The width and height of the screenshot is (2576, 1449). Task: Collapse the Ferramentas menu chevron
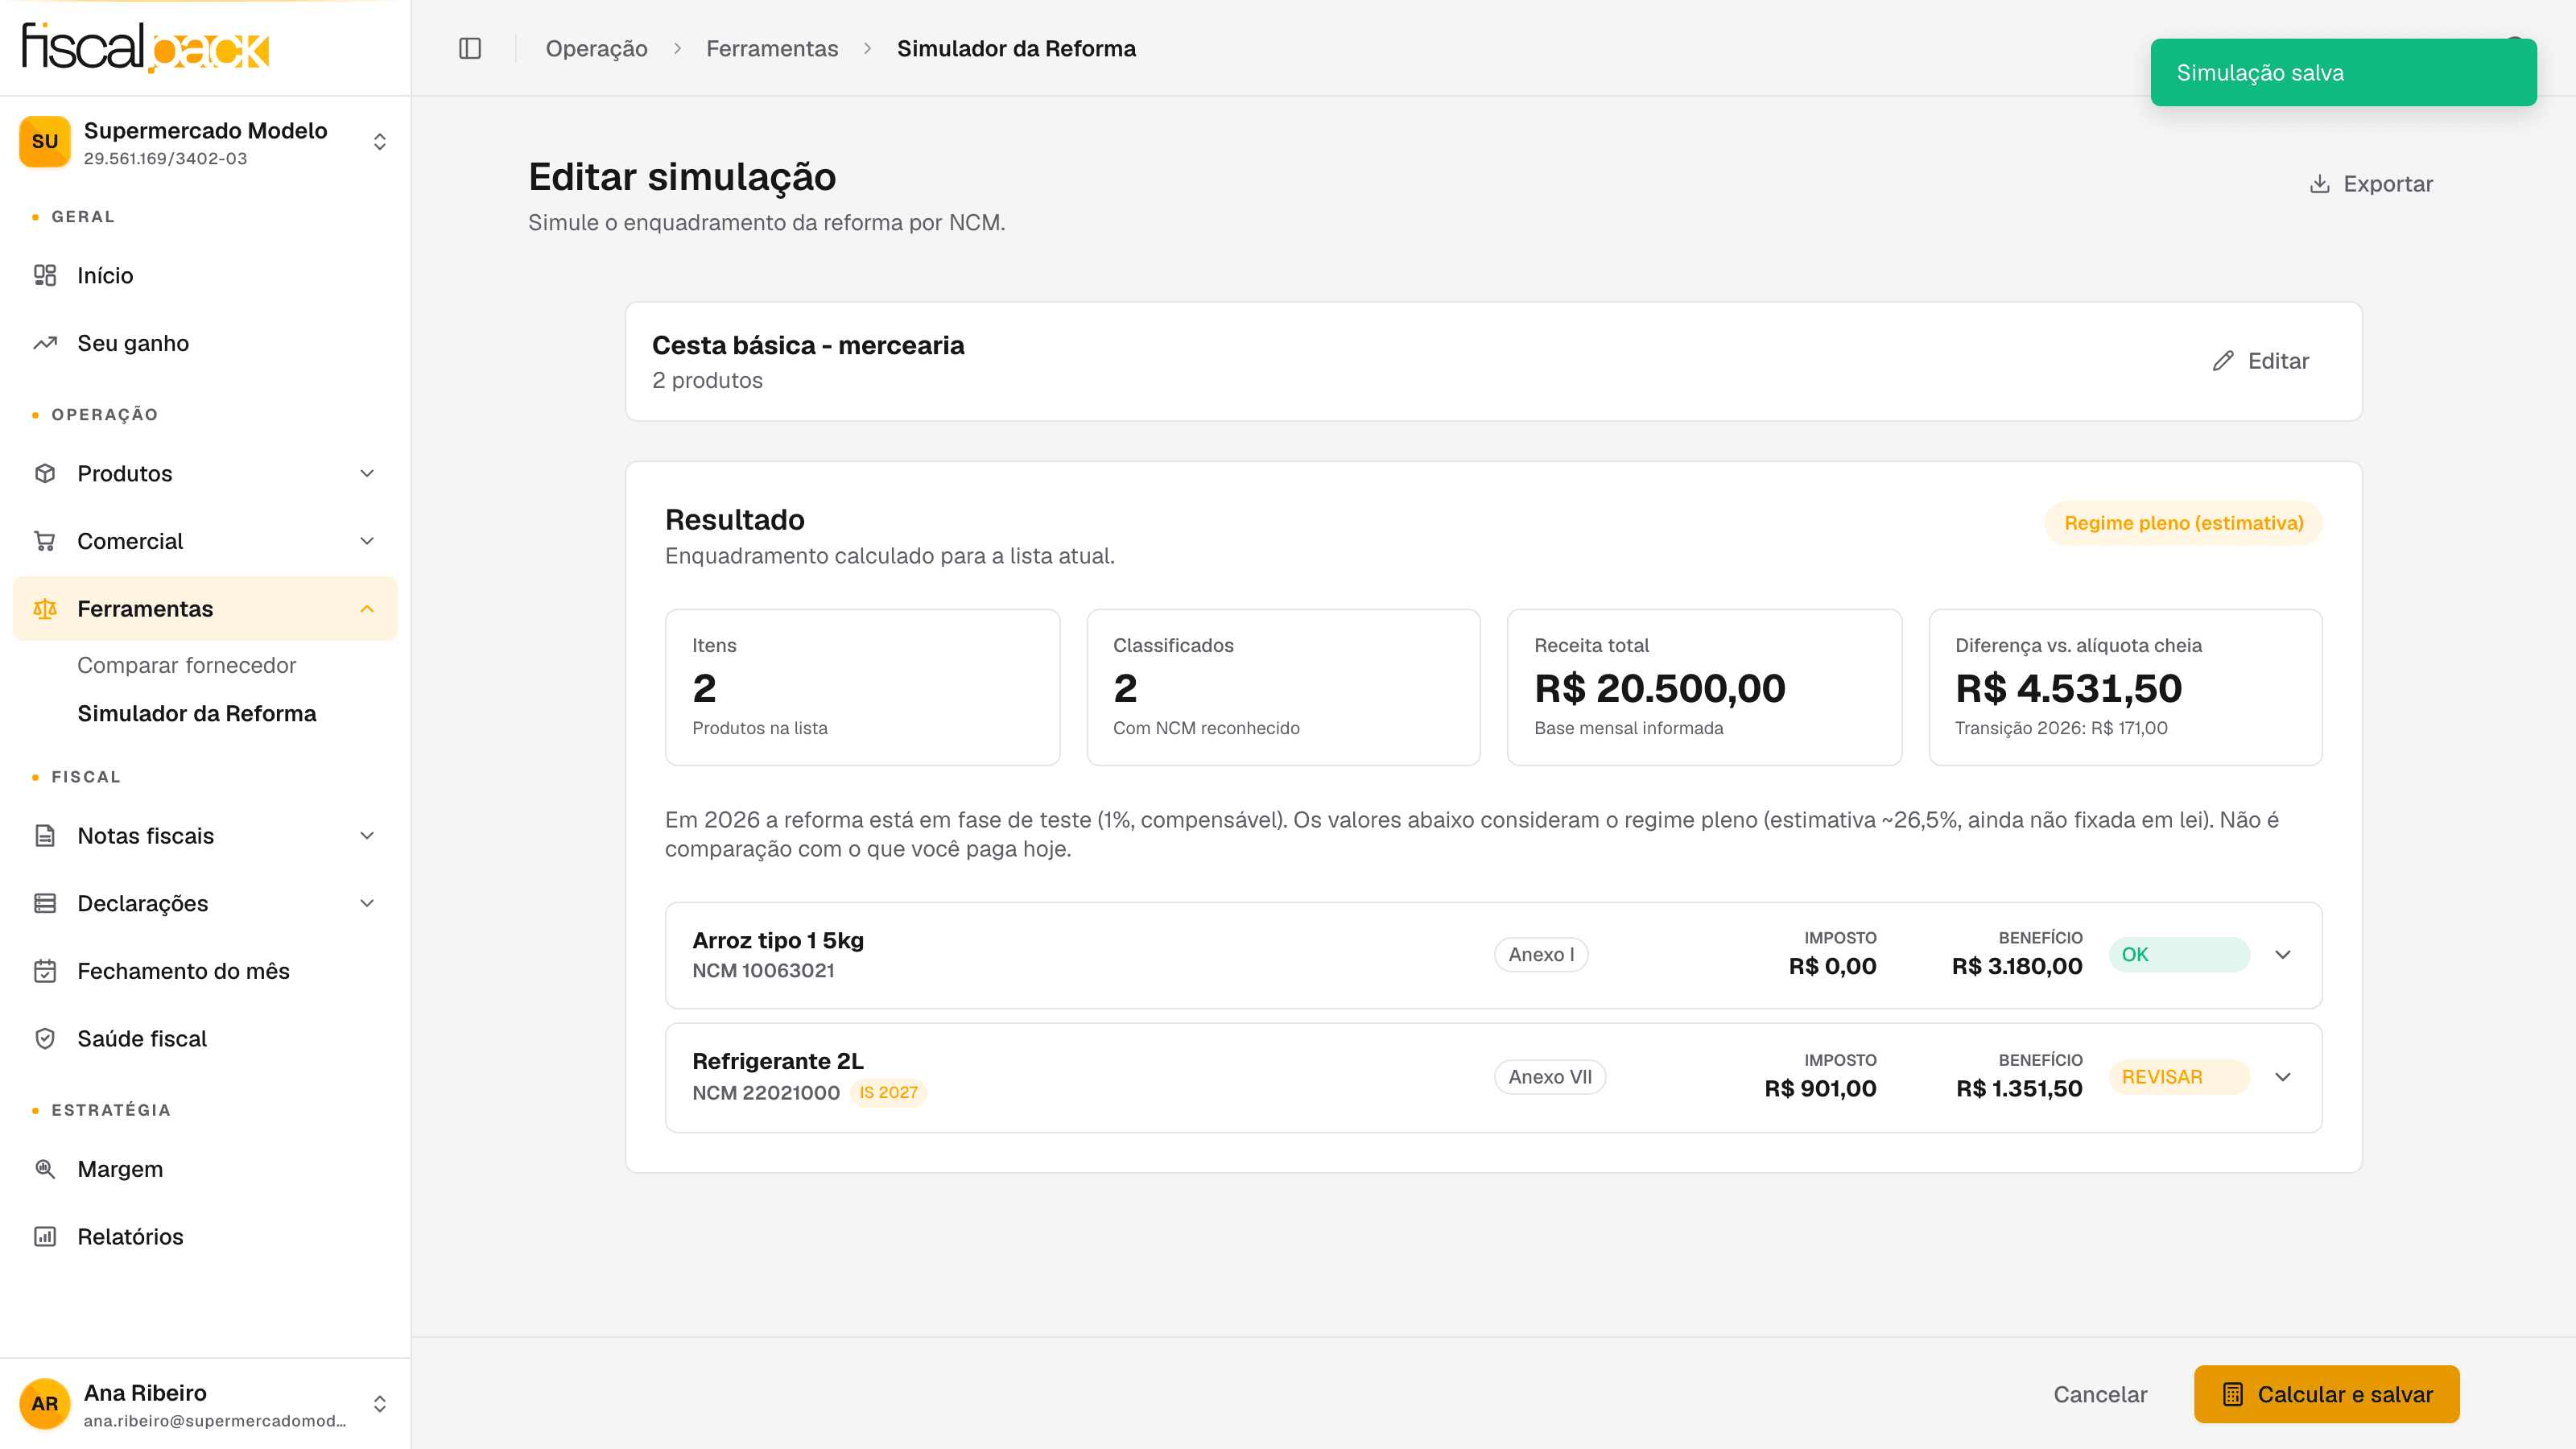coord(367,609)
